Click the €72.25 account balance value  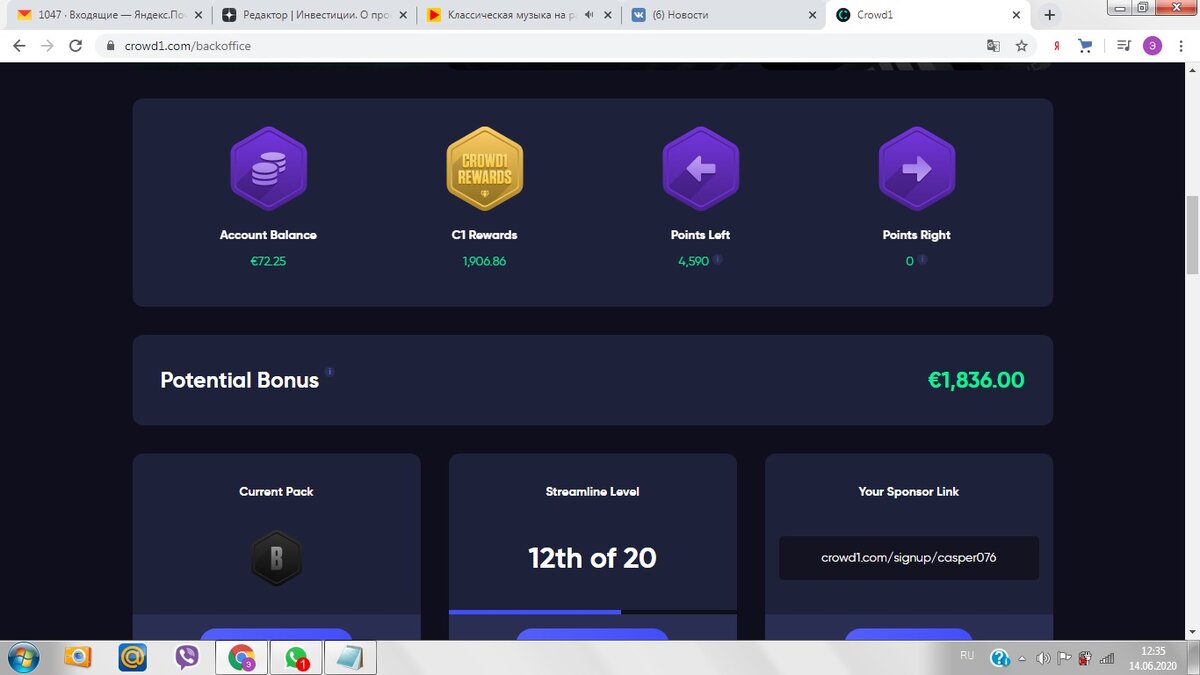tap(267, 261)
